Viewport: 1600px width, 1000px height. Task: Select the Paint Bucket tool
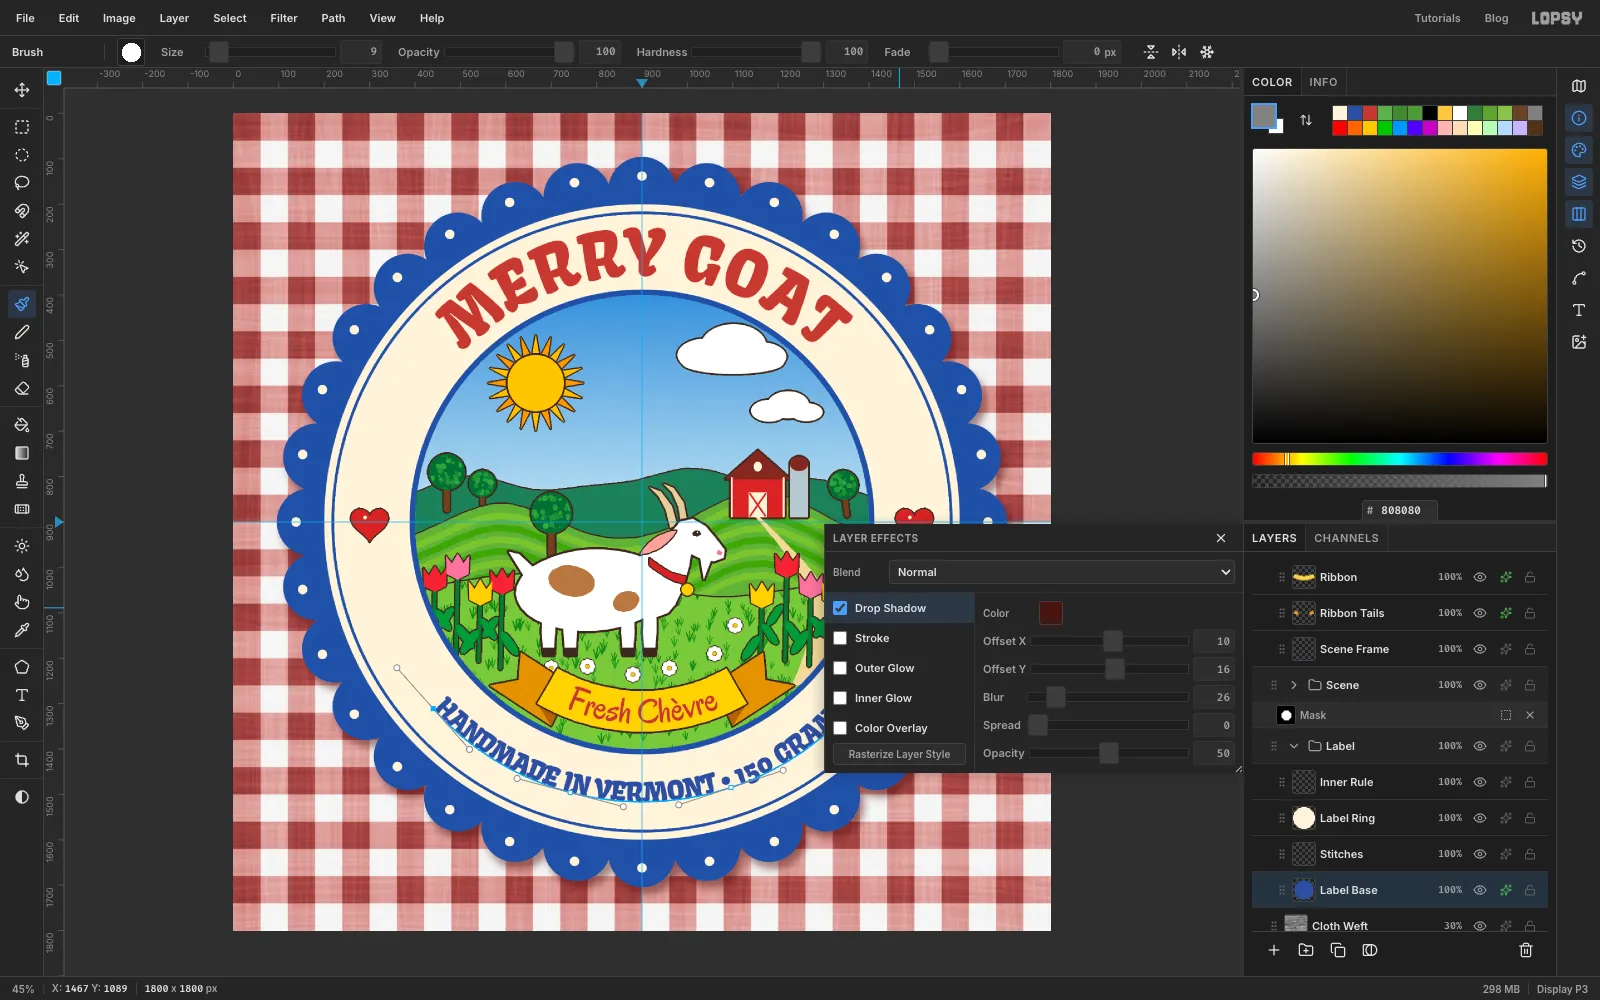(22, 425)
